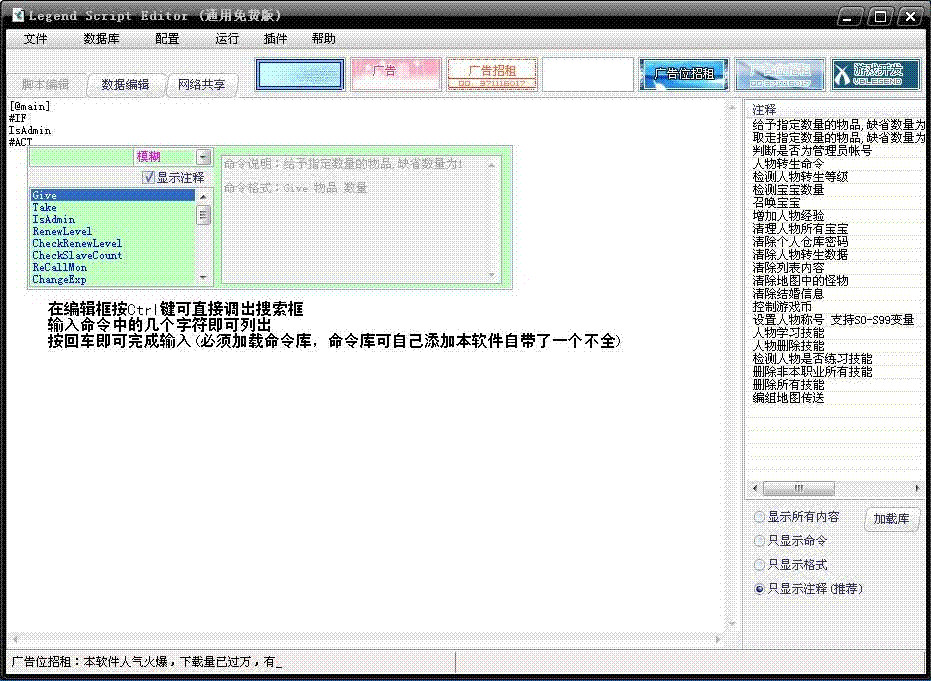The height and width of the screenshot is (681, 931).
Task: Open the 插件 menu
Action: 275,39
